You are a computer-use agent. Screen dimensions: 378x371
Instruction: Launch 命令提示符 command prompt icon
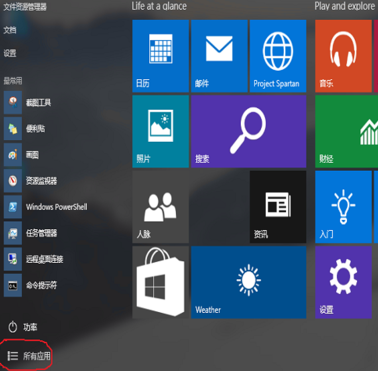point(13,285)
